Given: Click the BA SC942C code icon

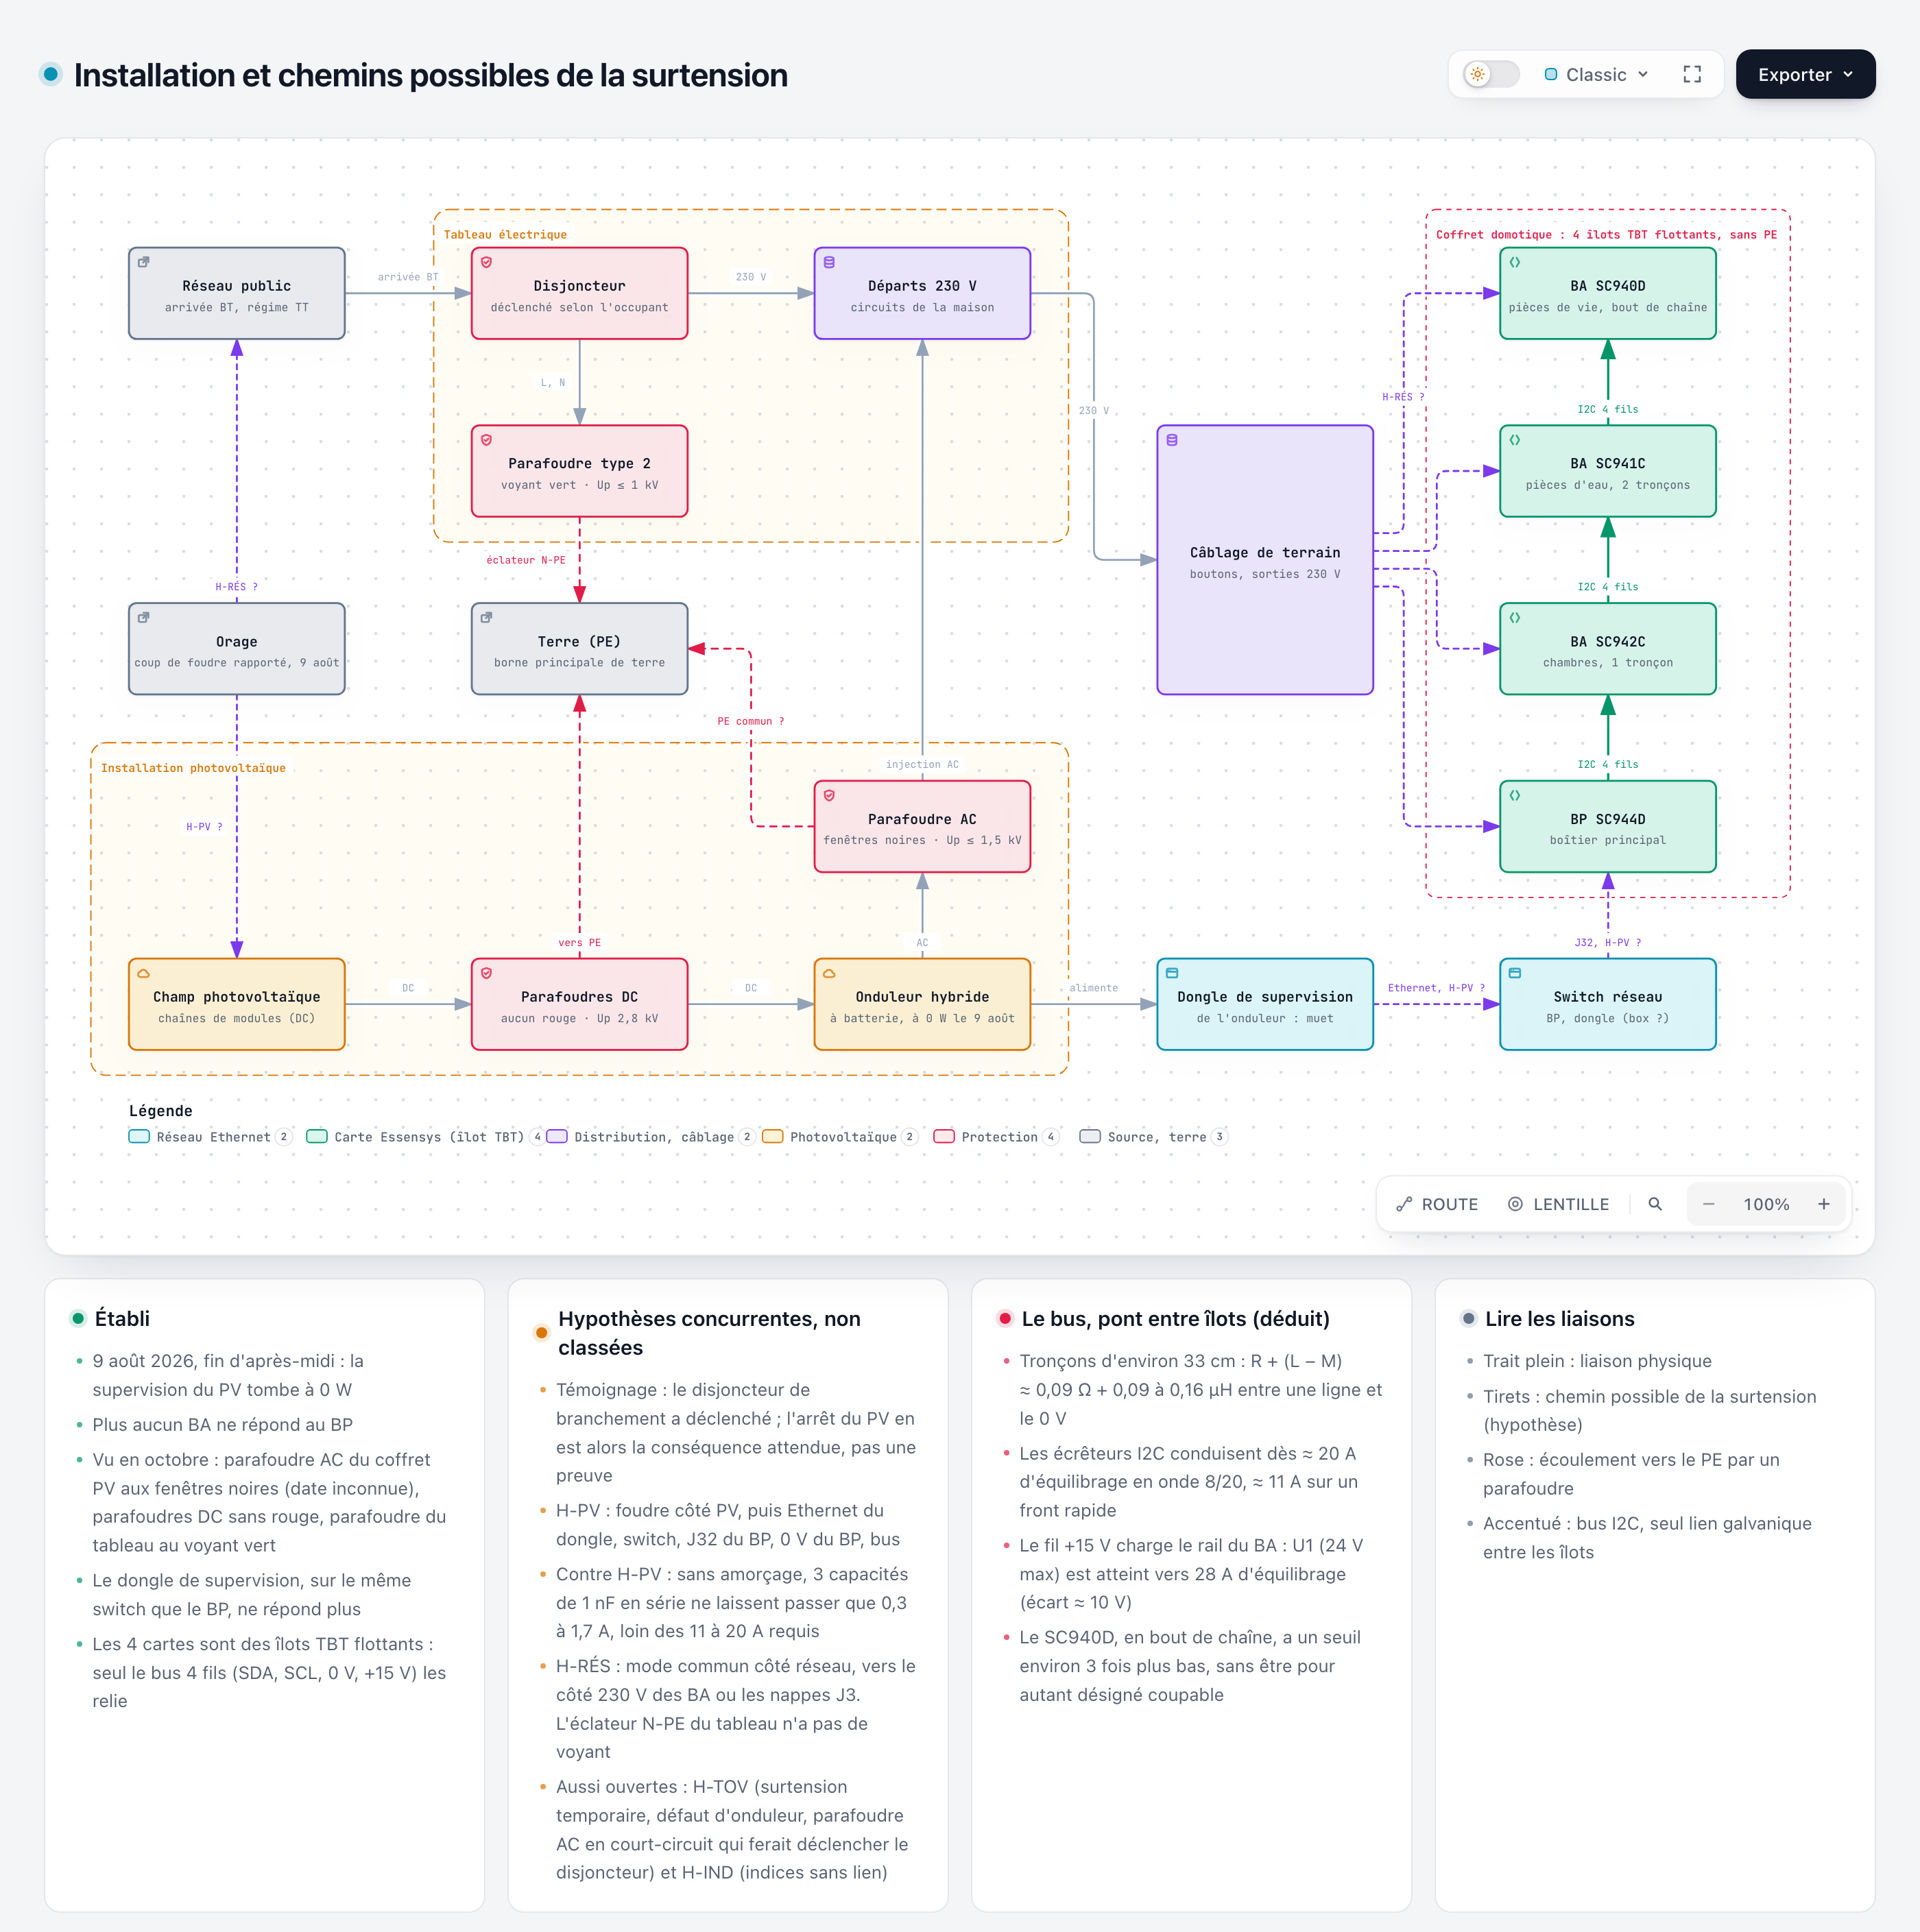Looking at the screenshot, I should tap(1515, 617).
